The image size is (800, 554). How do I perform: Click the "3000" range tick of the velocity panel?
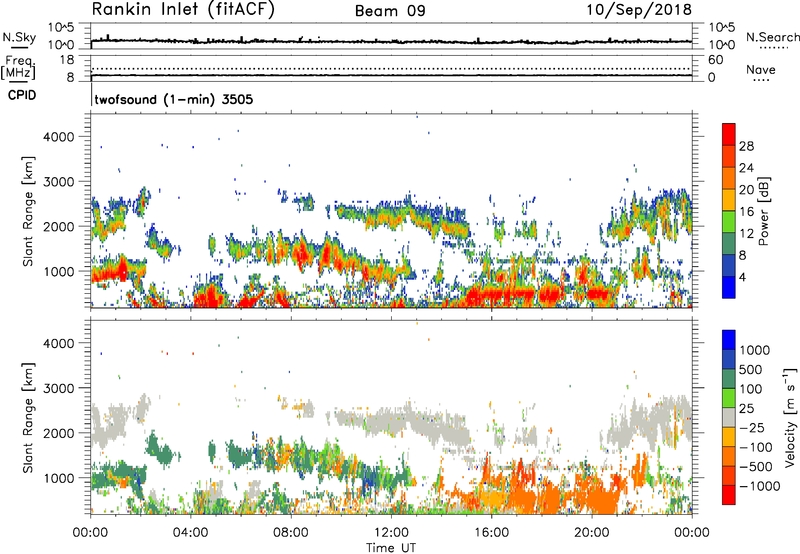pyautogui.click(x=59, y=388)
